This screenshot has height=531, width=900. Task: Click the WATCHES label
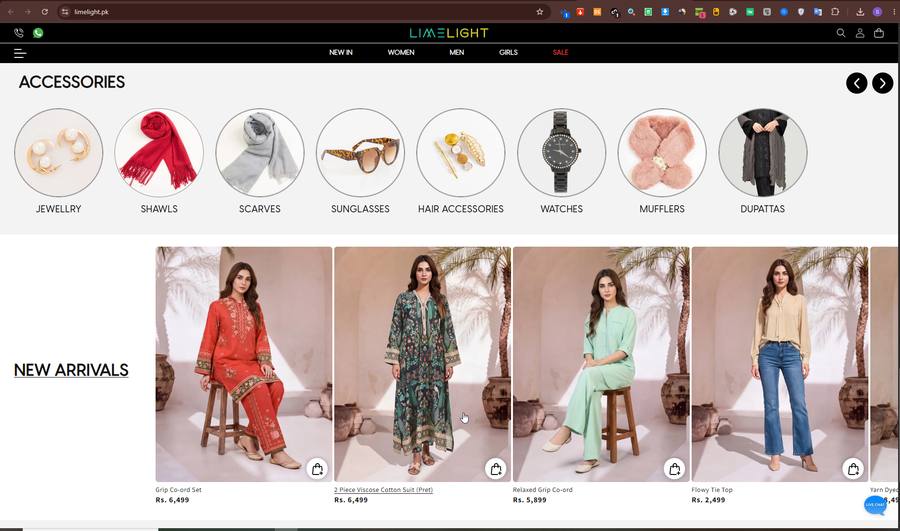[561, 209]
